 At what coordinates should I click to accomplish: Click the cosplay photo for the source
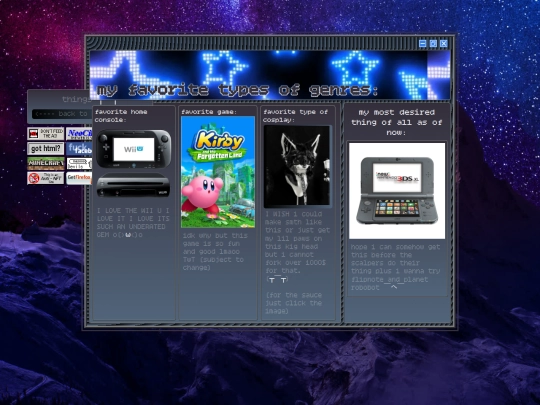[297, 167]
